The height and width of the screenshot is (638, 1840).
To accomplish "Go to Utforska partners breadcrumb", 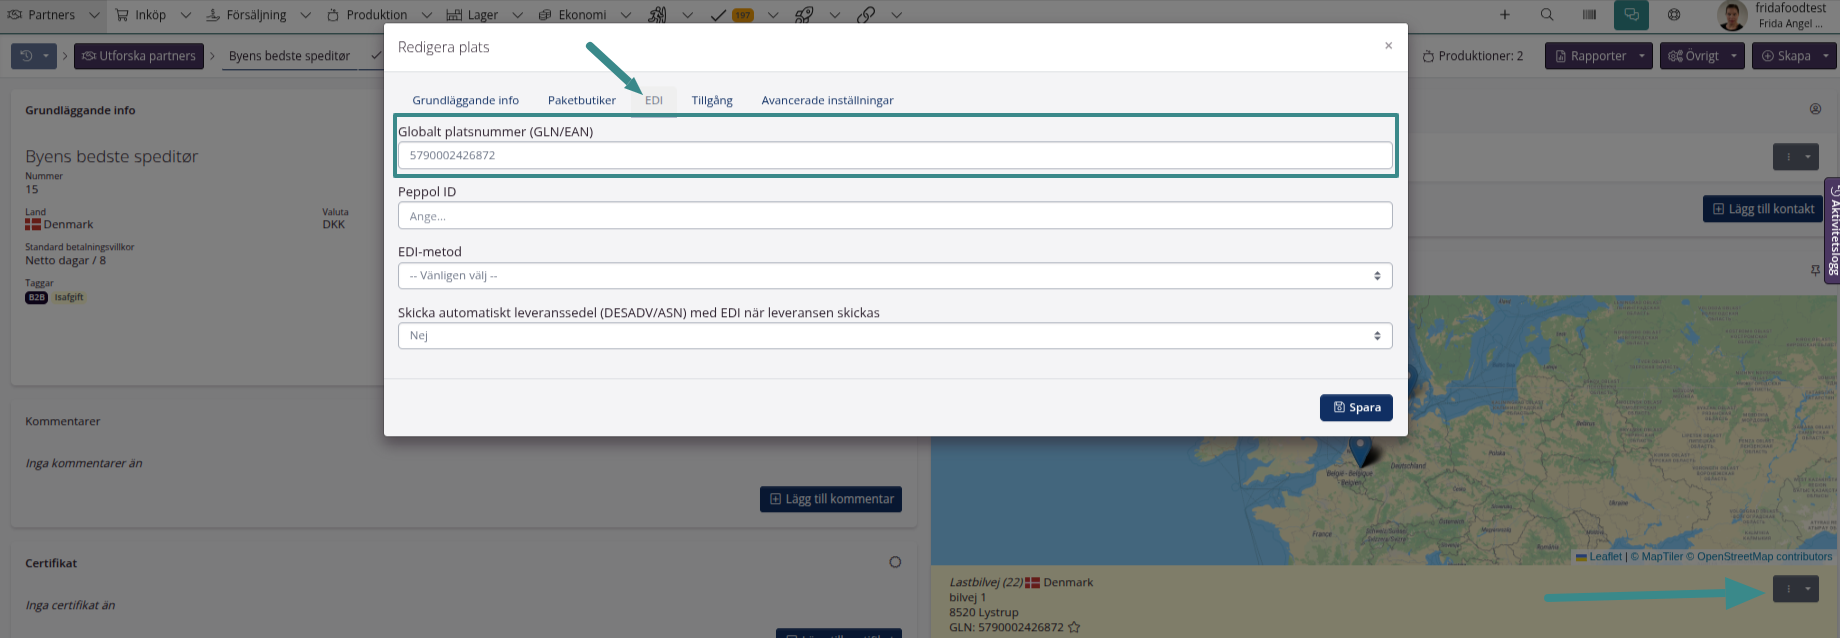I will coord(139,56).
